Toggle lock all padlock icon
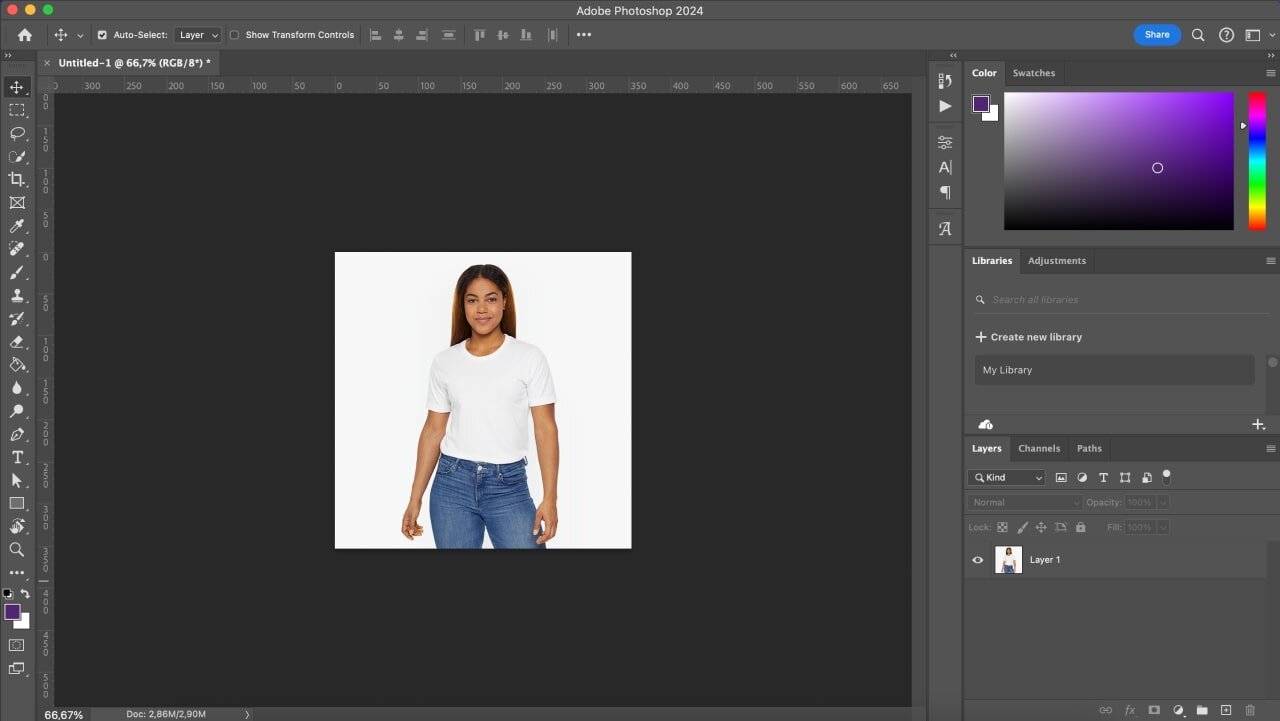The height and width of the screenshot is (721, 1280). tap(1080, 527)
